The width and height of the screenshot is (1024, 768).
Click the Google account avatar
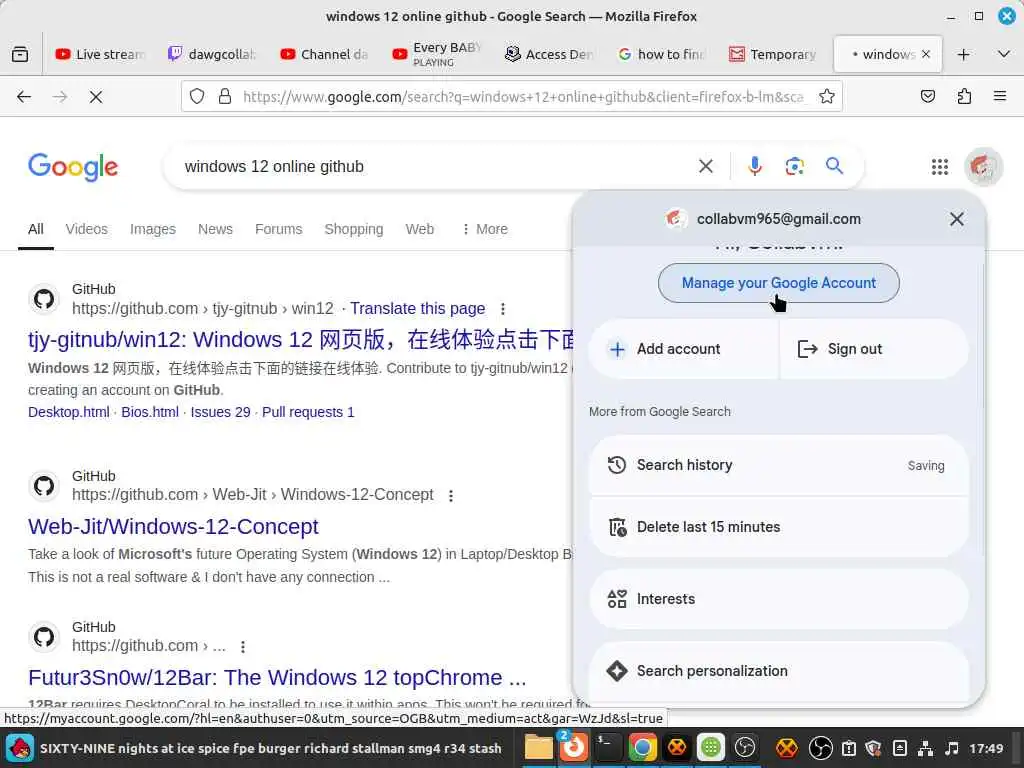pos(983,167)
